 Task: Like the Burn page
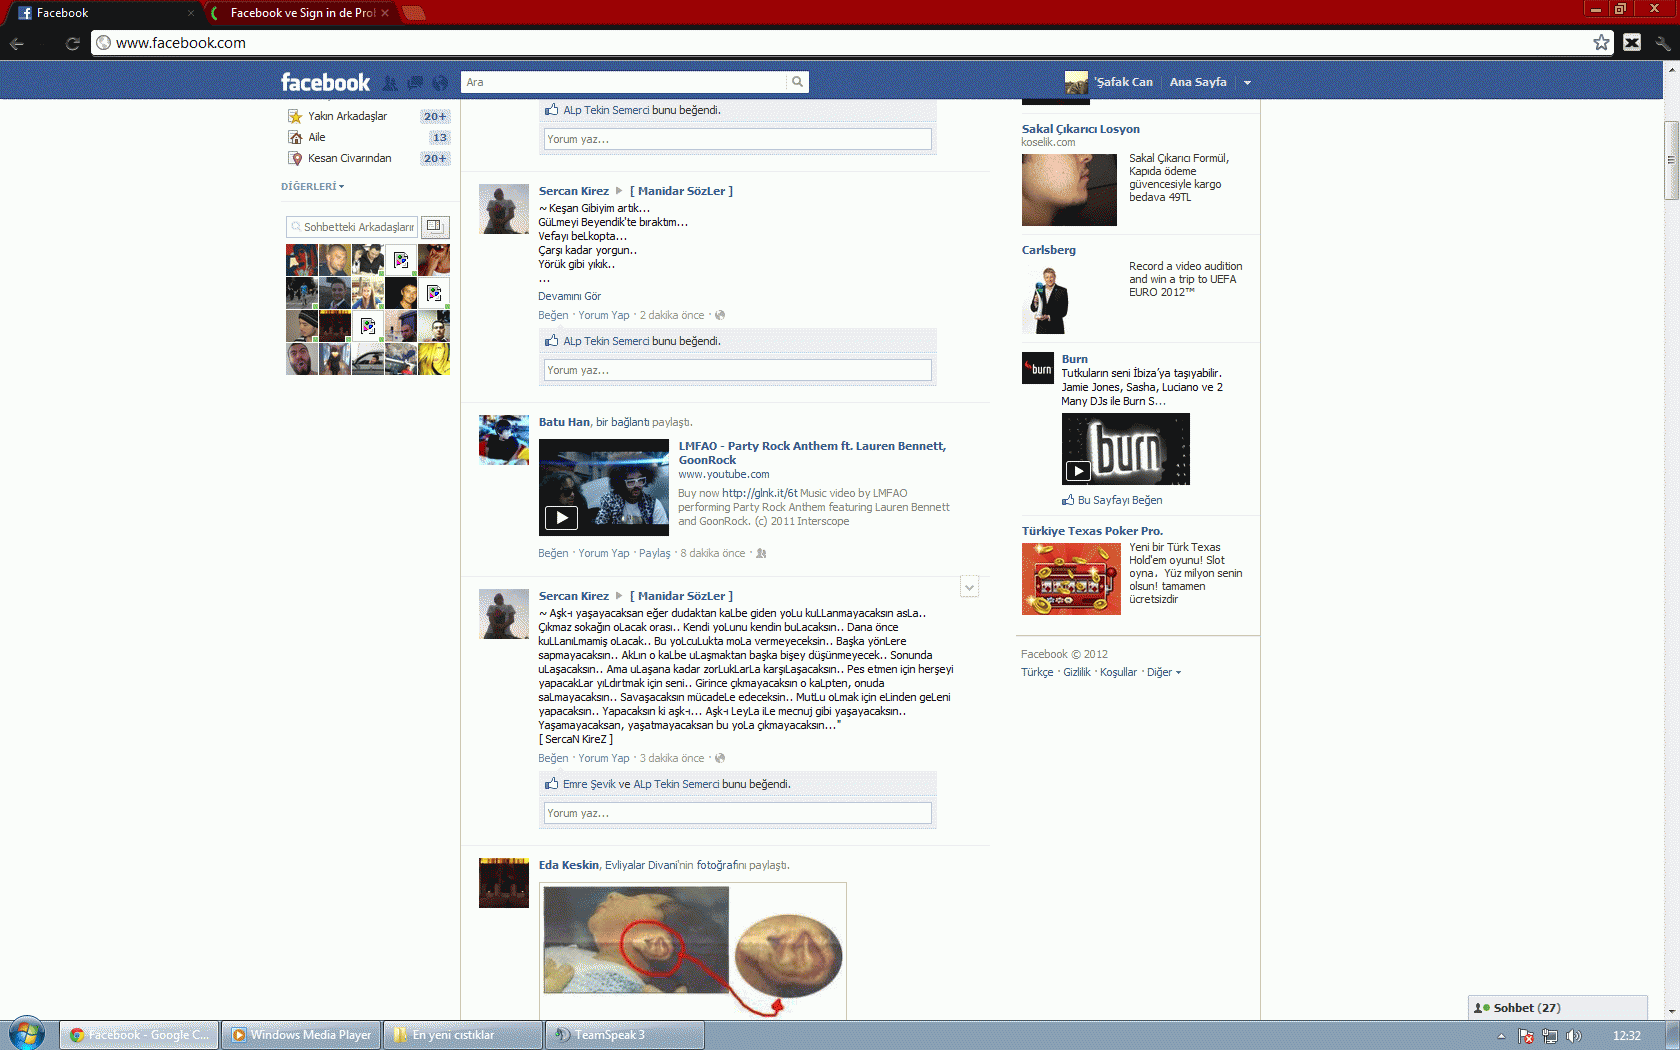(1119, 500)
